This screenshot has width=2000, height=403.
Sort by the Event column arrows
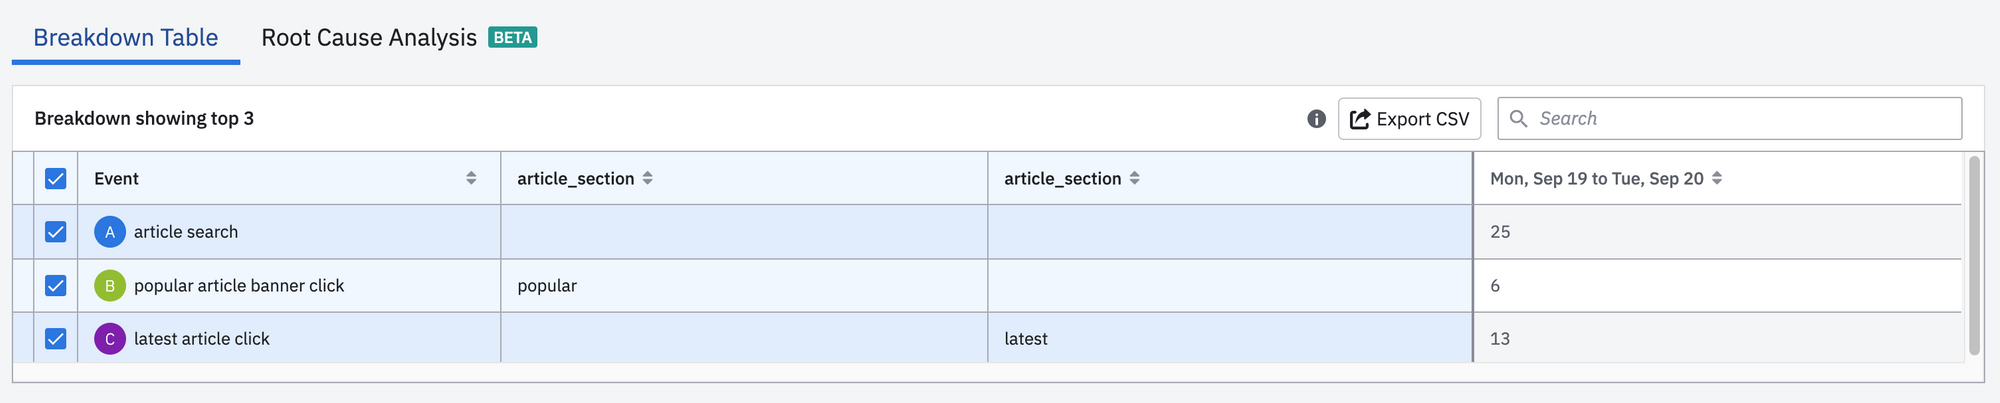tap(471, 178)
